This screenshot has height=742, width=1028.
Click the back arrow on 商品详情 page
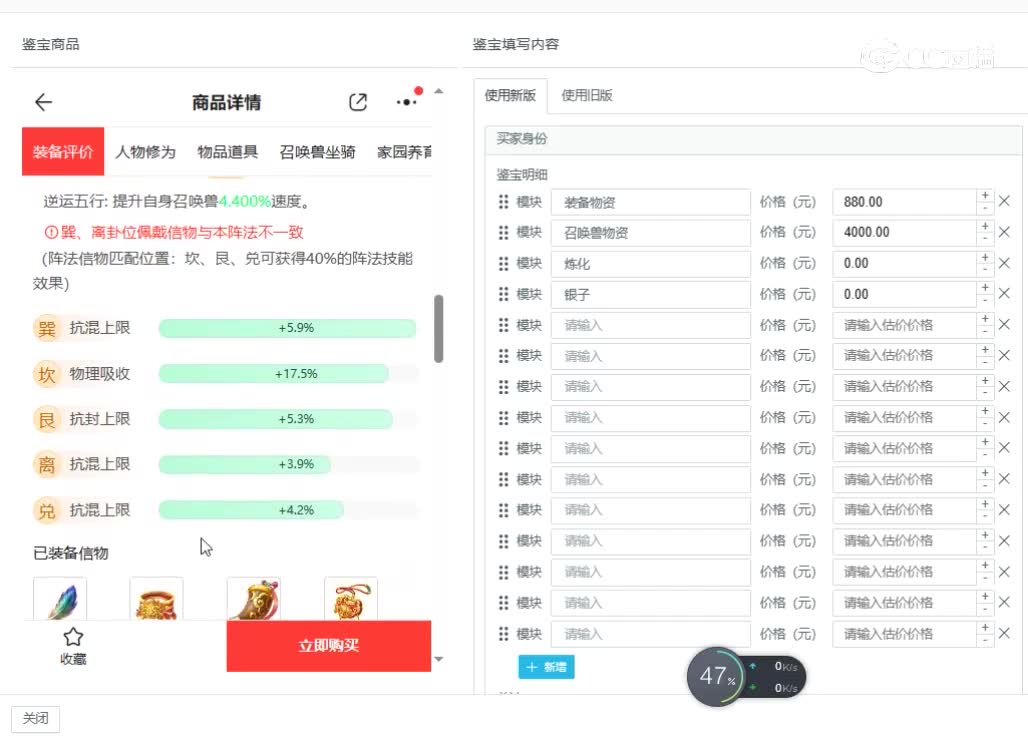[42, 102]
